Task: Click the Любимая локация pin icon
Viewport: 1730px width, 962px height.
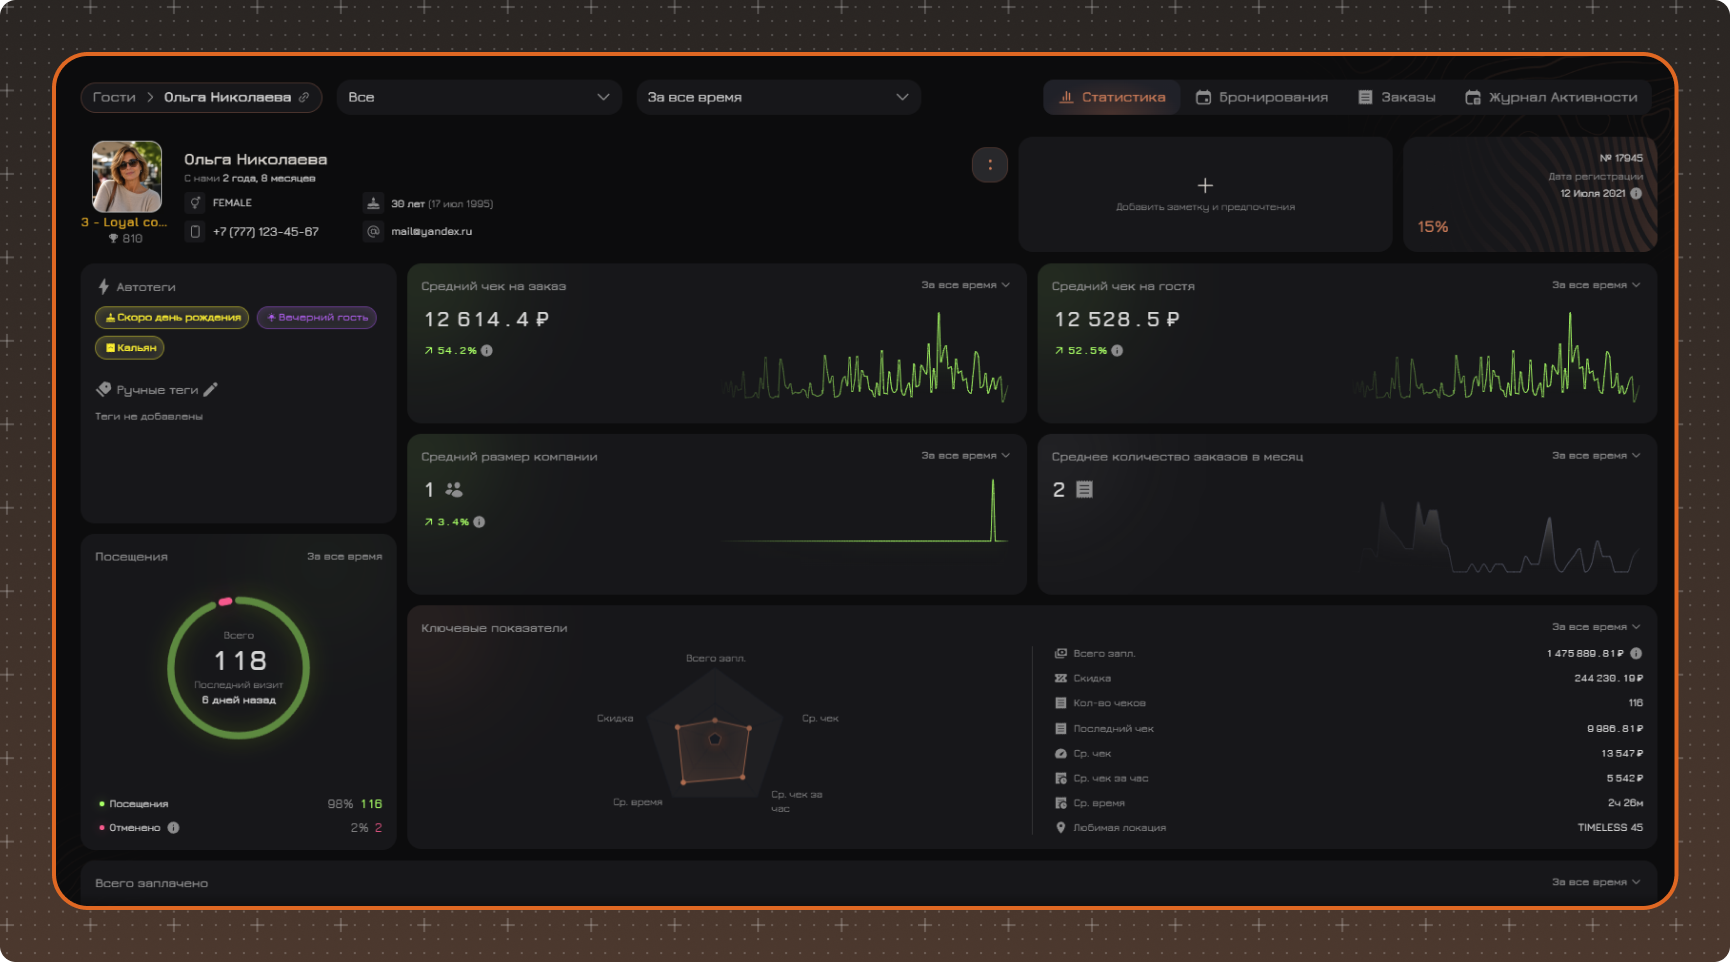Action: coord(1061,828)
